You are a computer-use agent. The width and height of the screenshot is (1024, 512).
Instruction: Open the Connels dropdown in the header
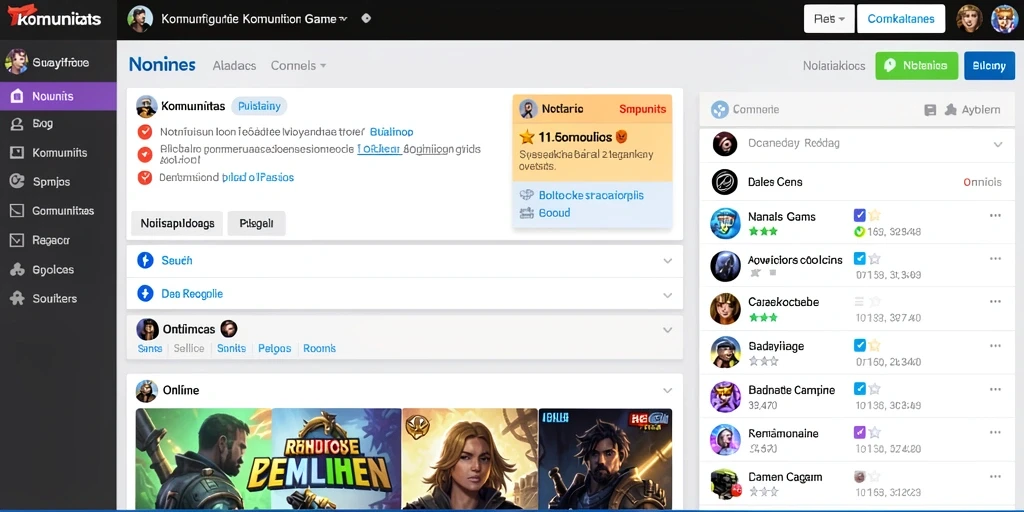pyautogui.click(x=298, y=65)
